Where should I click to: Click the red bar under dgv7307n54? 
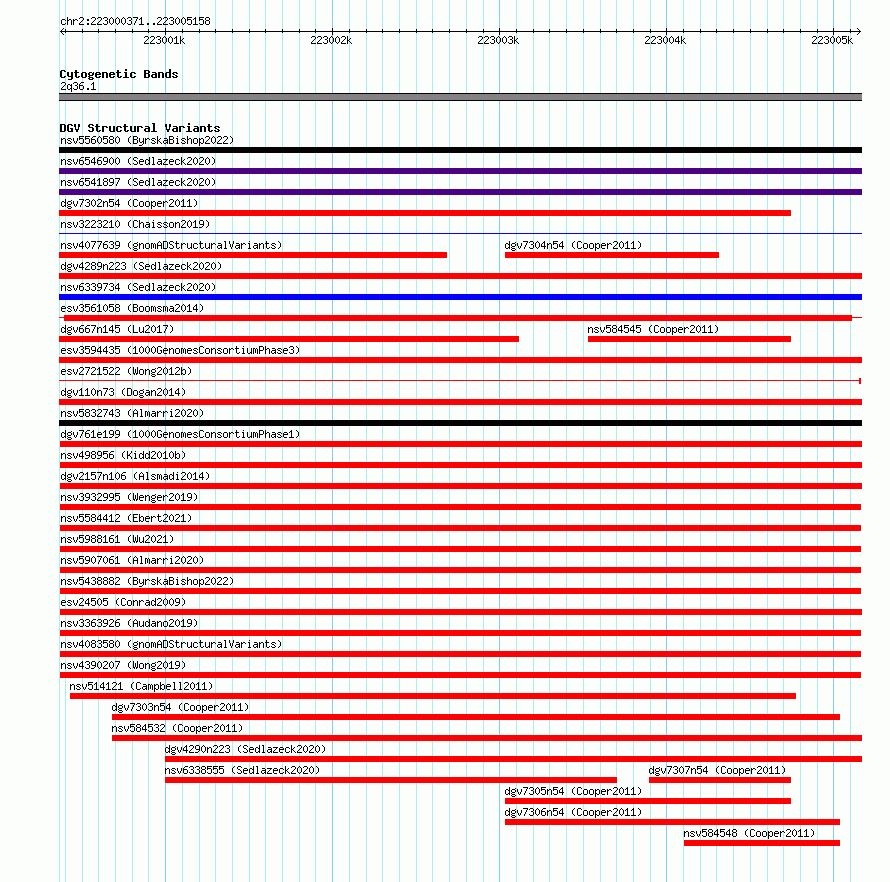click(720, 780)
